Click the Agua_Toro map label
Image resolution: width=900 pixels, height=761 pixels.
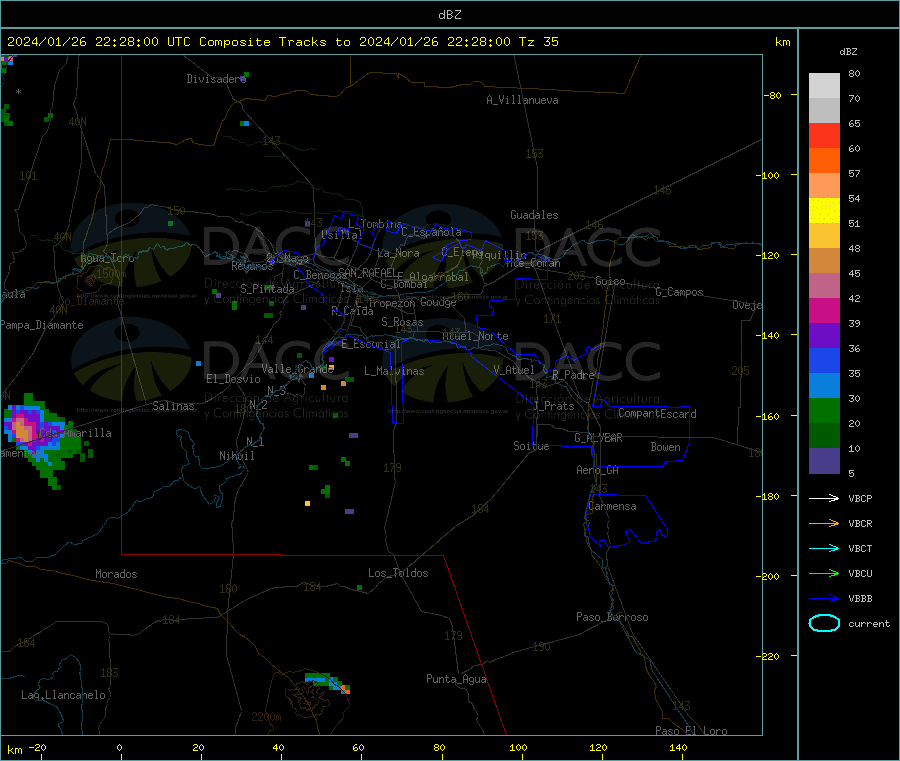107,258
